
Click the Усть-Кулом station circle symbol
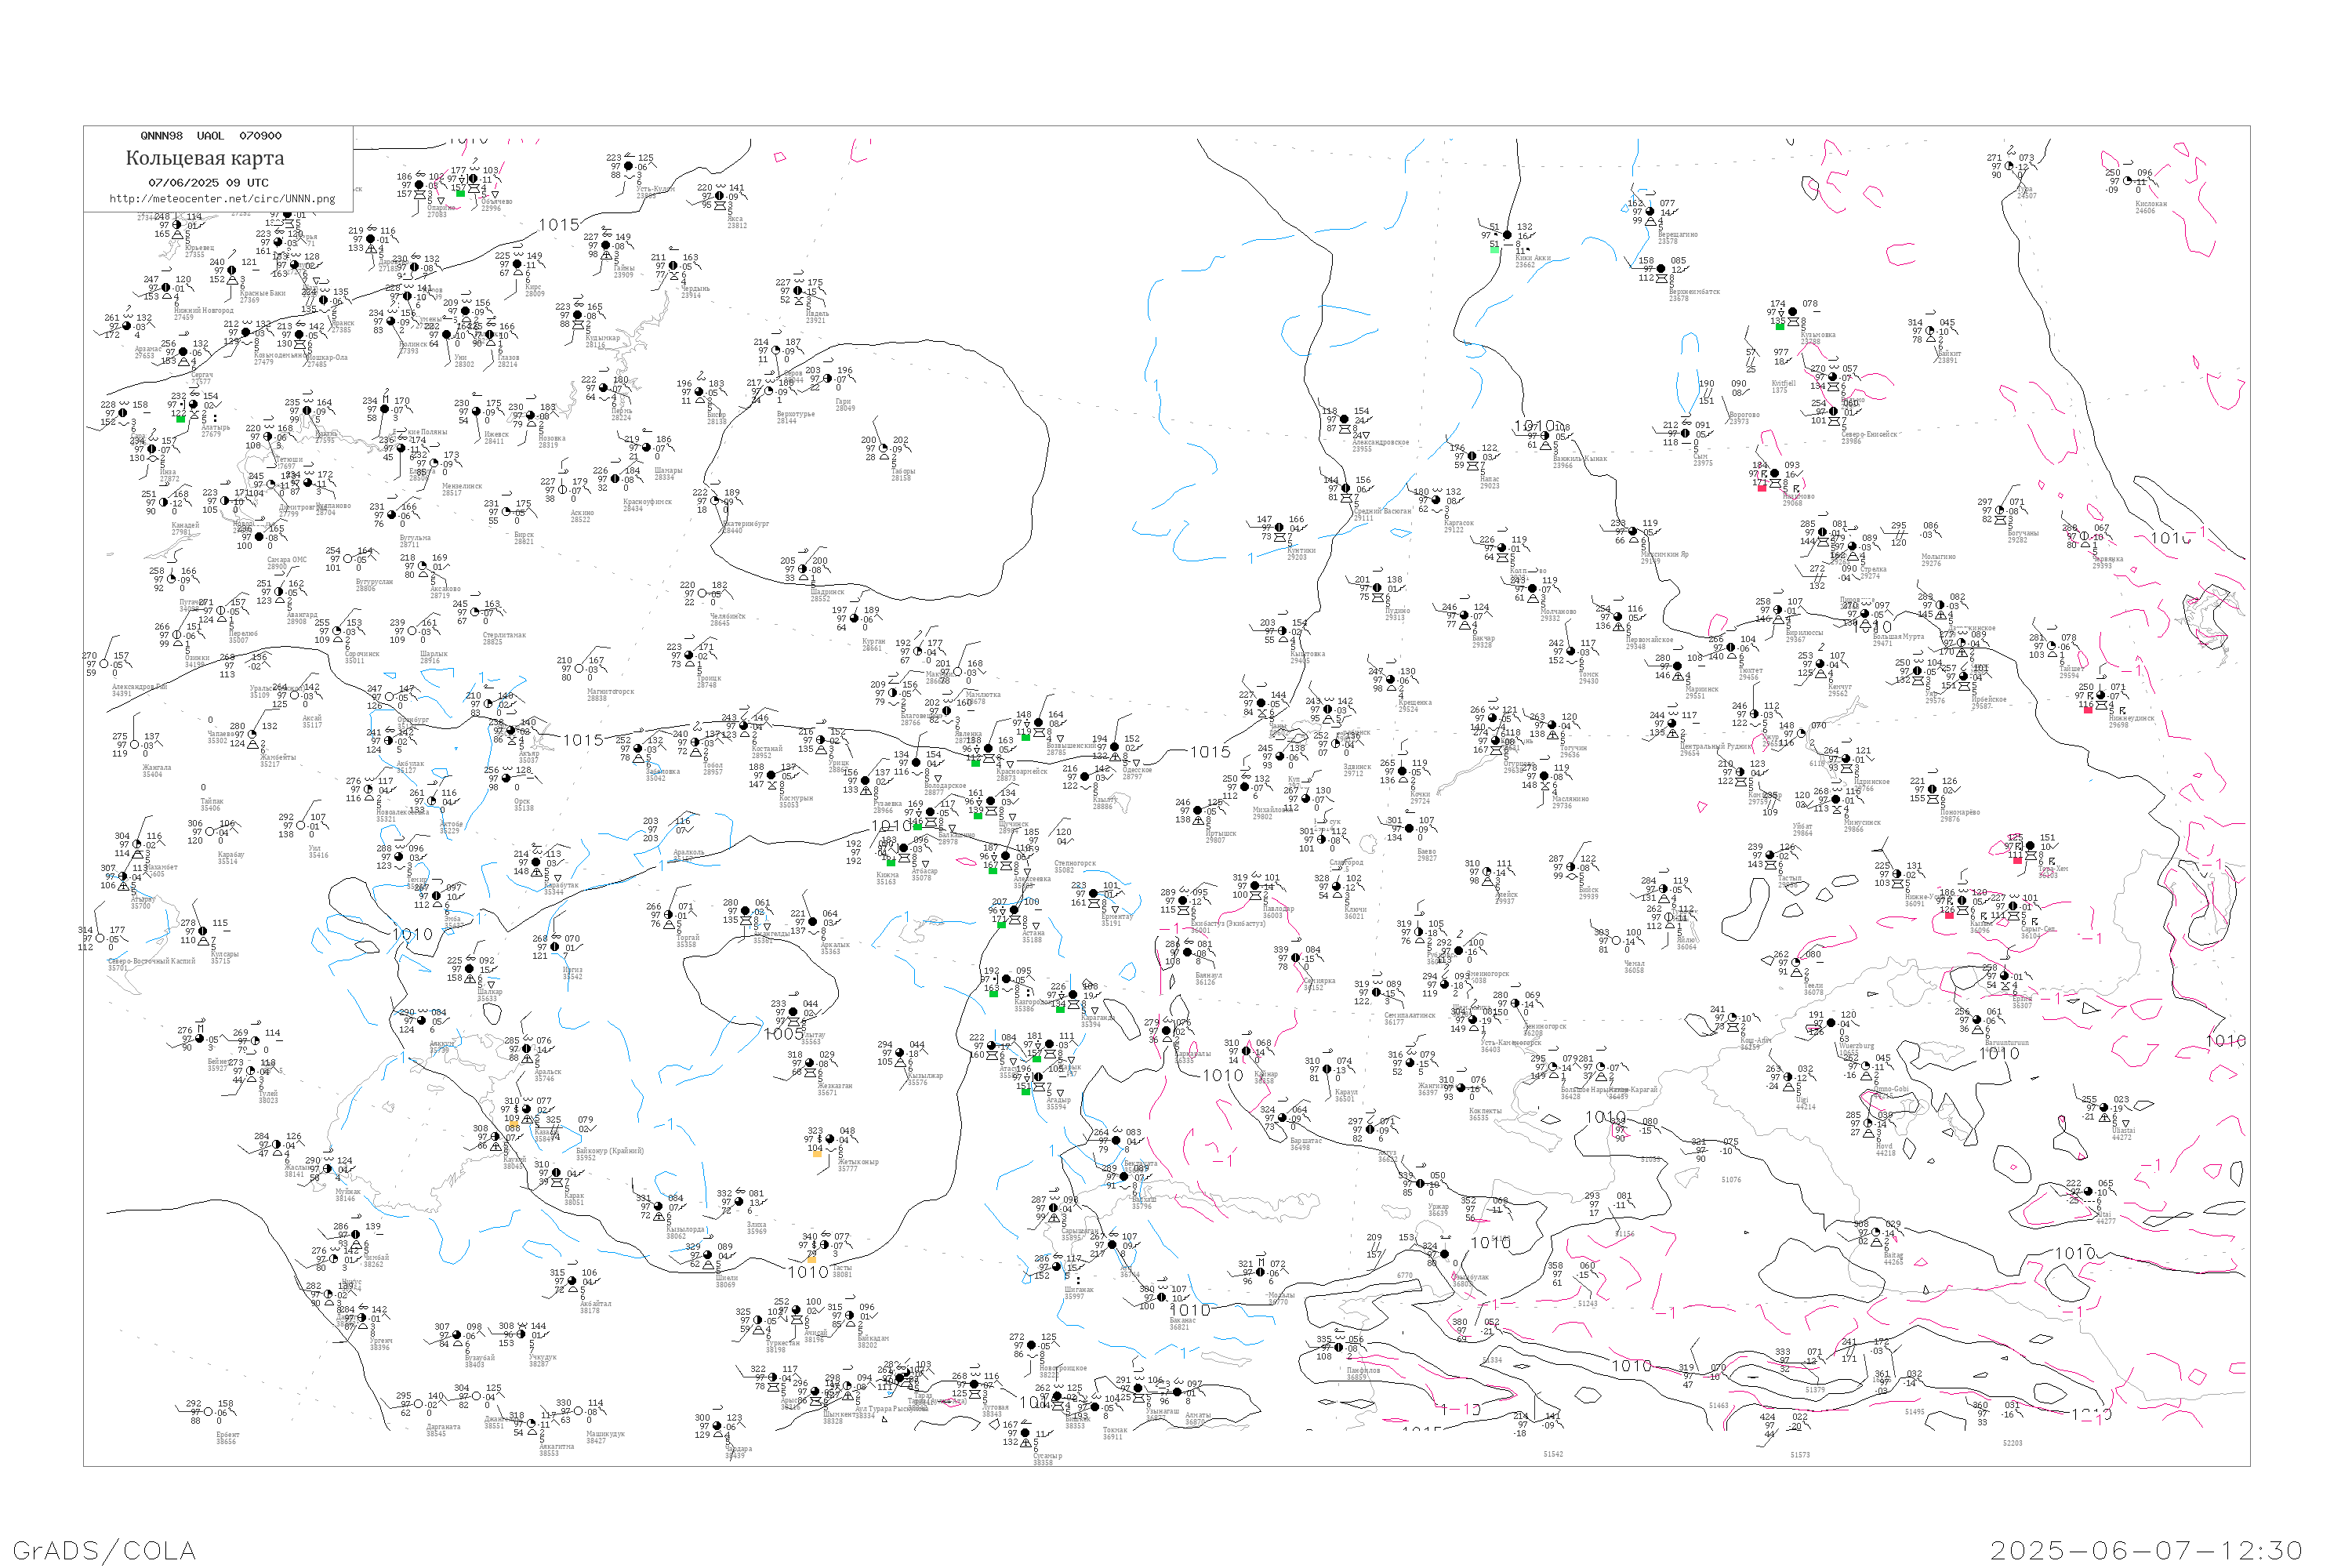[628, 167]
